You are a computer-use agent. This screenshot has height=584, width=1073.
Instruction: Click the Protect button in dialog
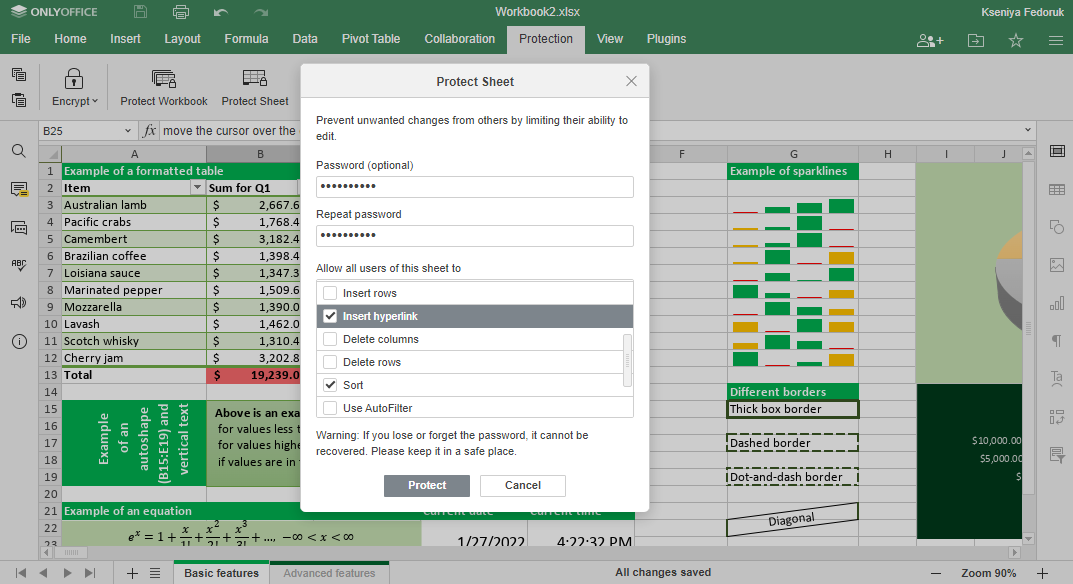click(x=427, y=485)
